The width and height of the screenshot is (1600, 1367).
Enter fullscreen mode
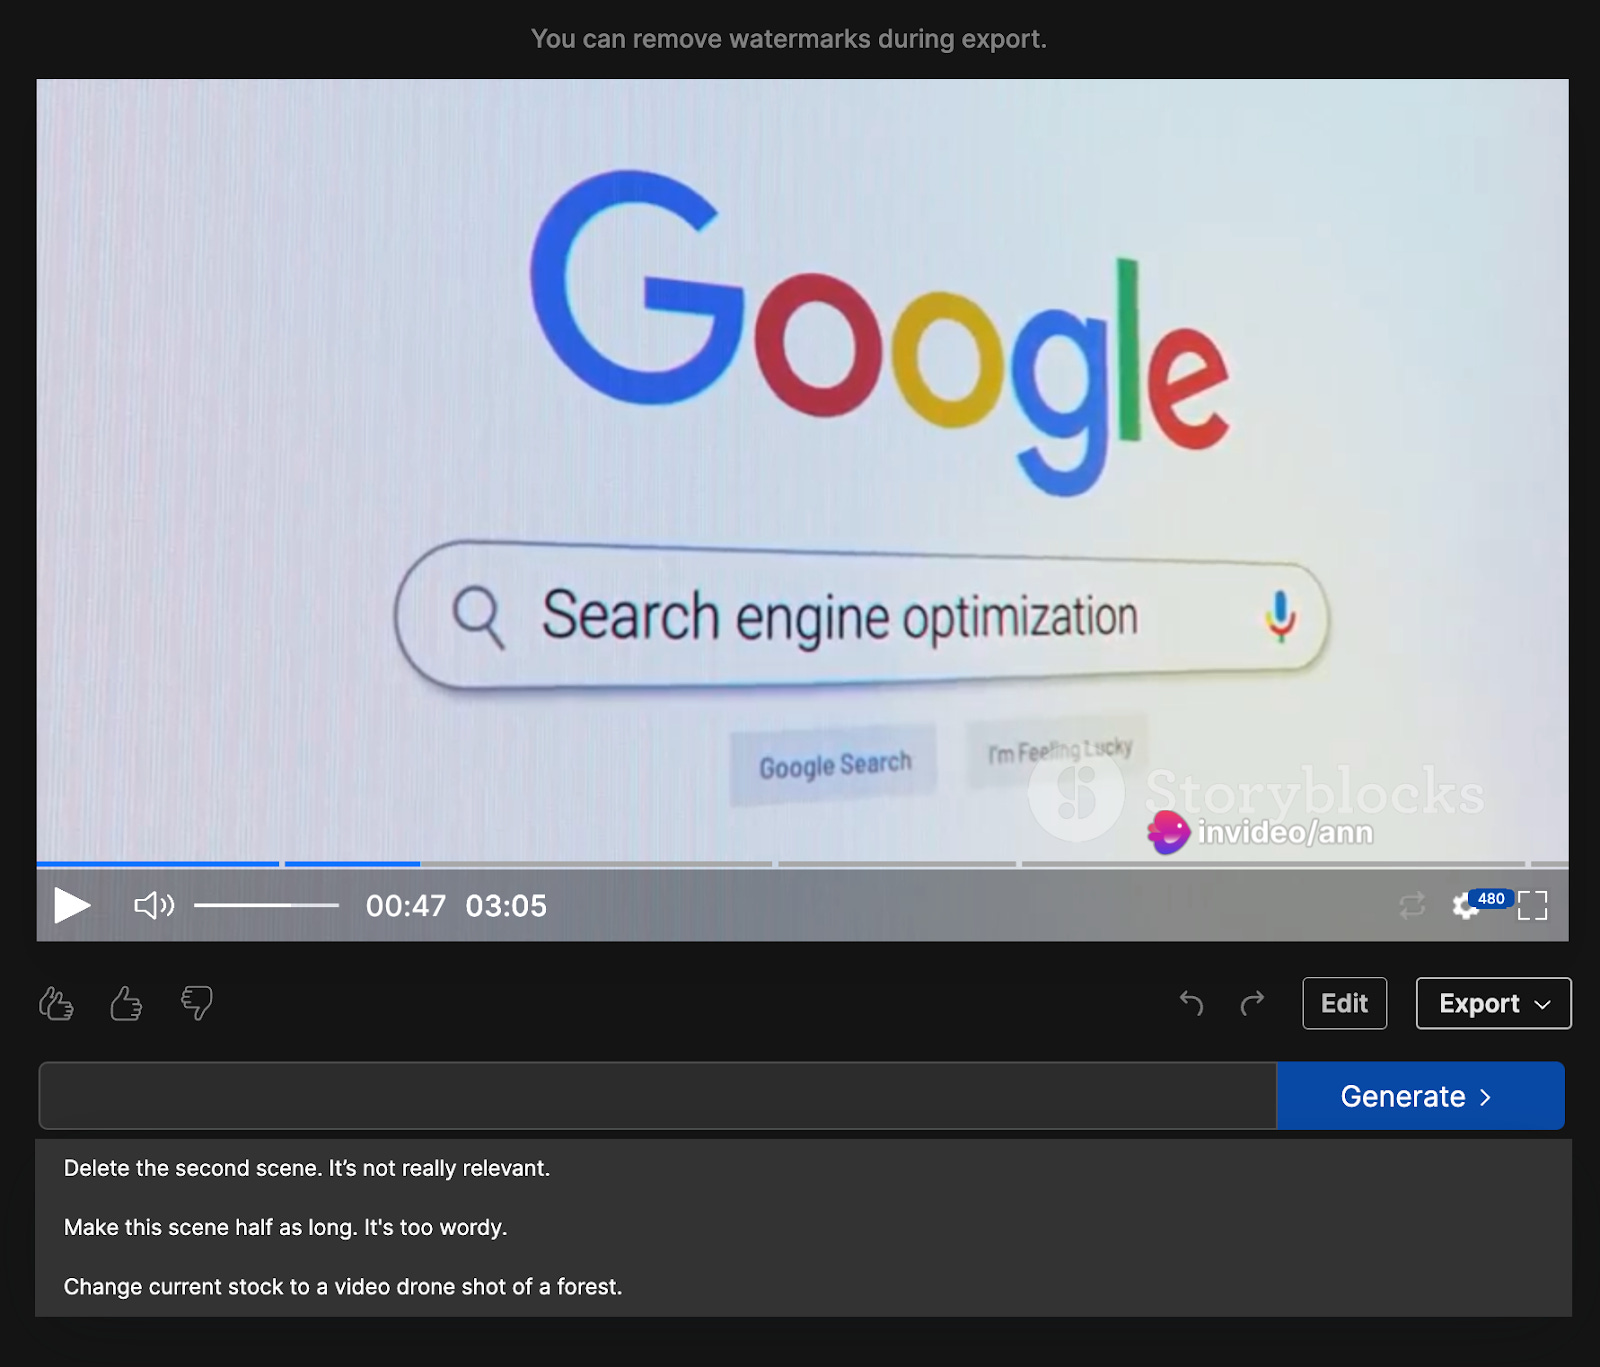tap(1532, 906)
